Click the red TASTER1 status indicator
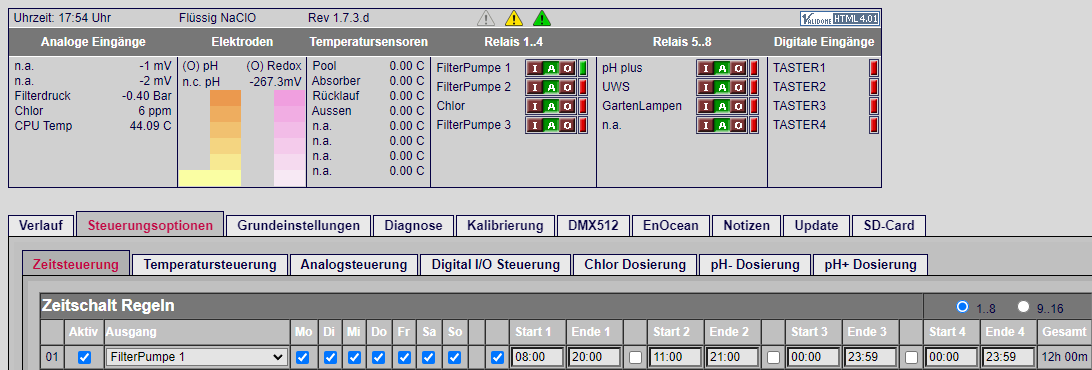Viewport: 1092px width, 370px height. 874,68
